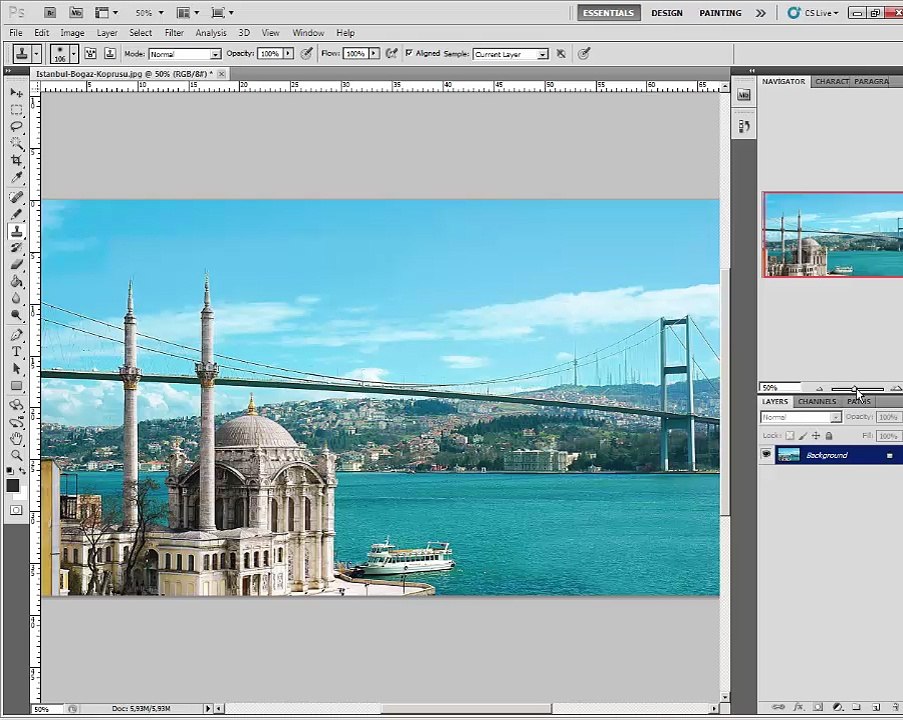
Task: Select the Rectangle shape tool
Action: tap(16, 386)
